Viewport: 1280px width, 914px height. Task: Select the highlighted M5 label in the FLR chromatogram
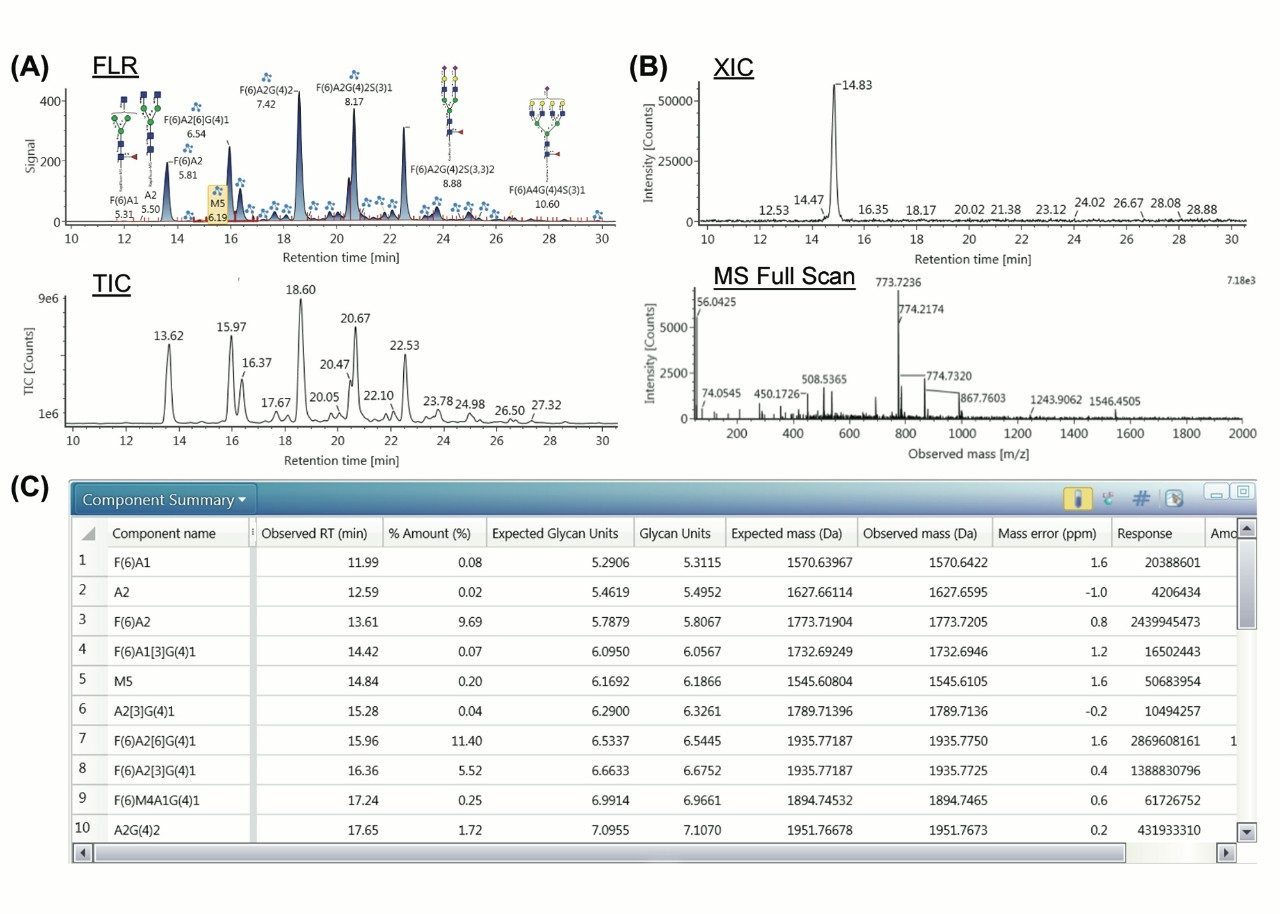click(218, 203)
